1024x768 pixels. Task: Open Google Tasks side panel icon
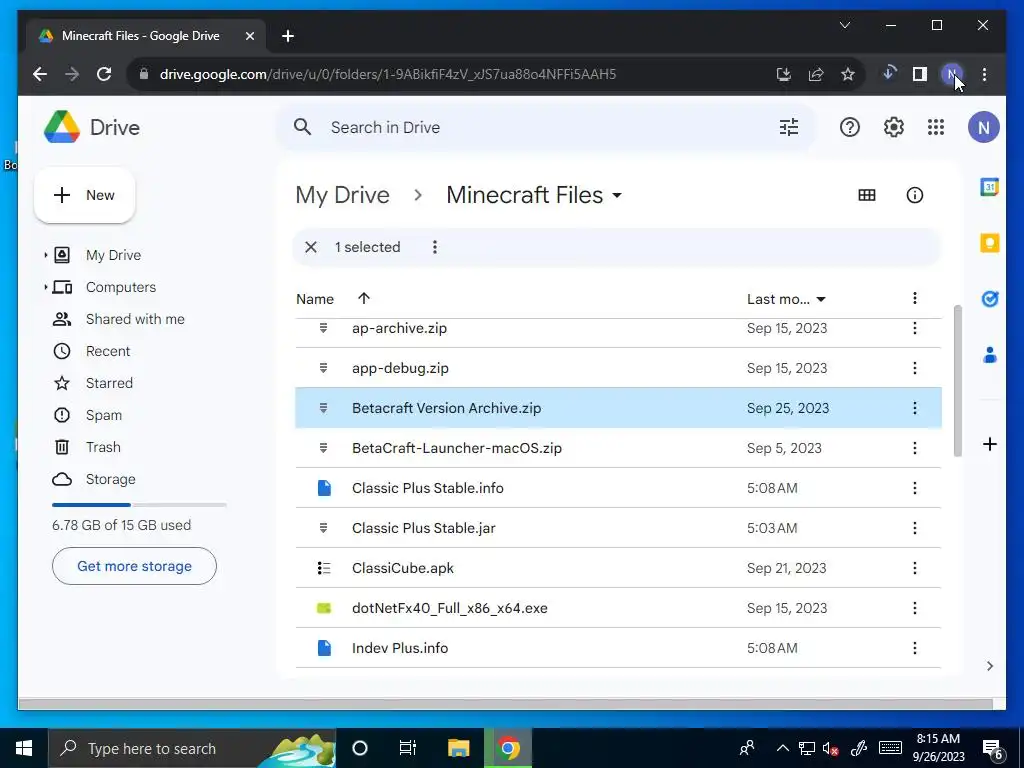tap(989, 299)
